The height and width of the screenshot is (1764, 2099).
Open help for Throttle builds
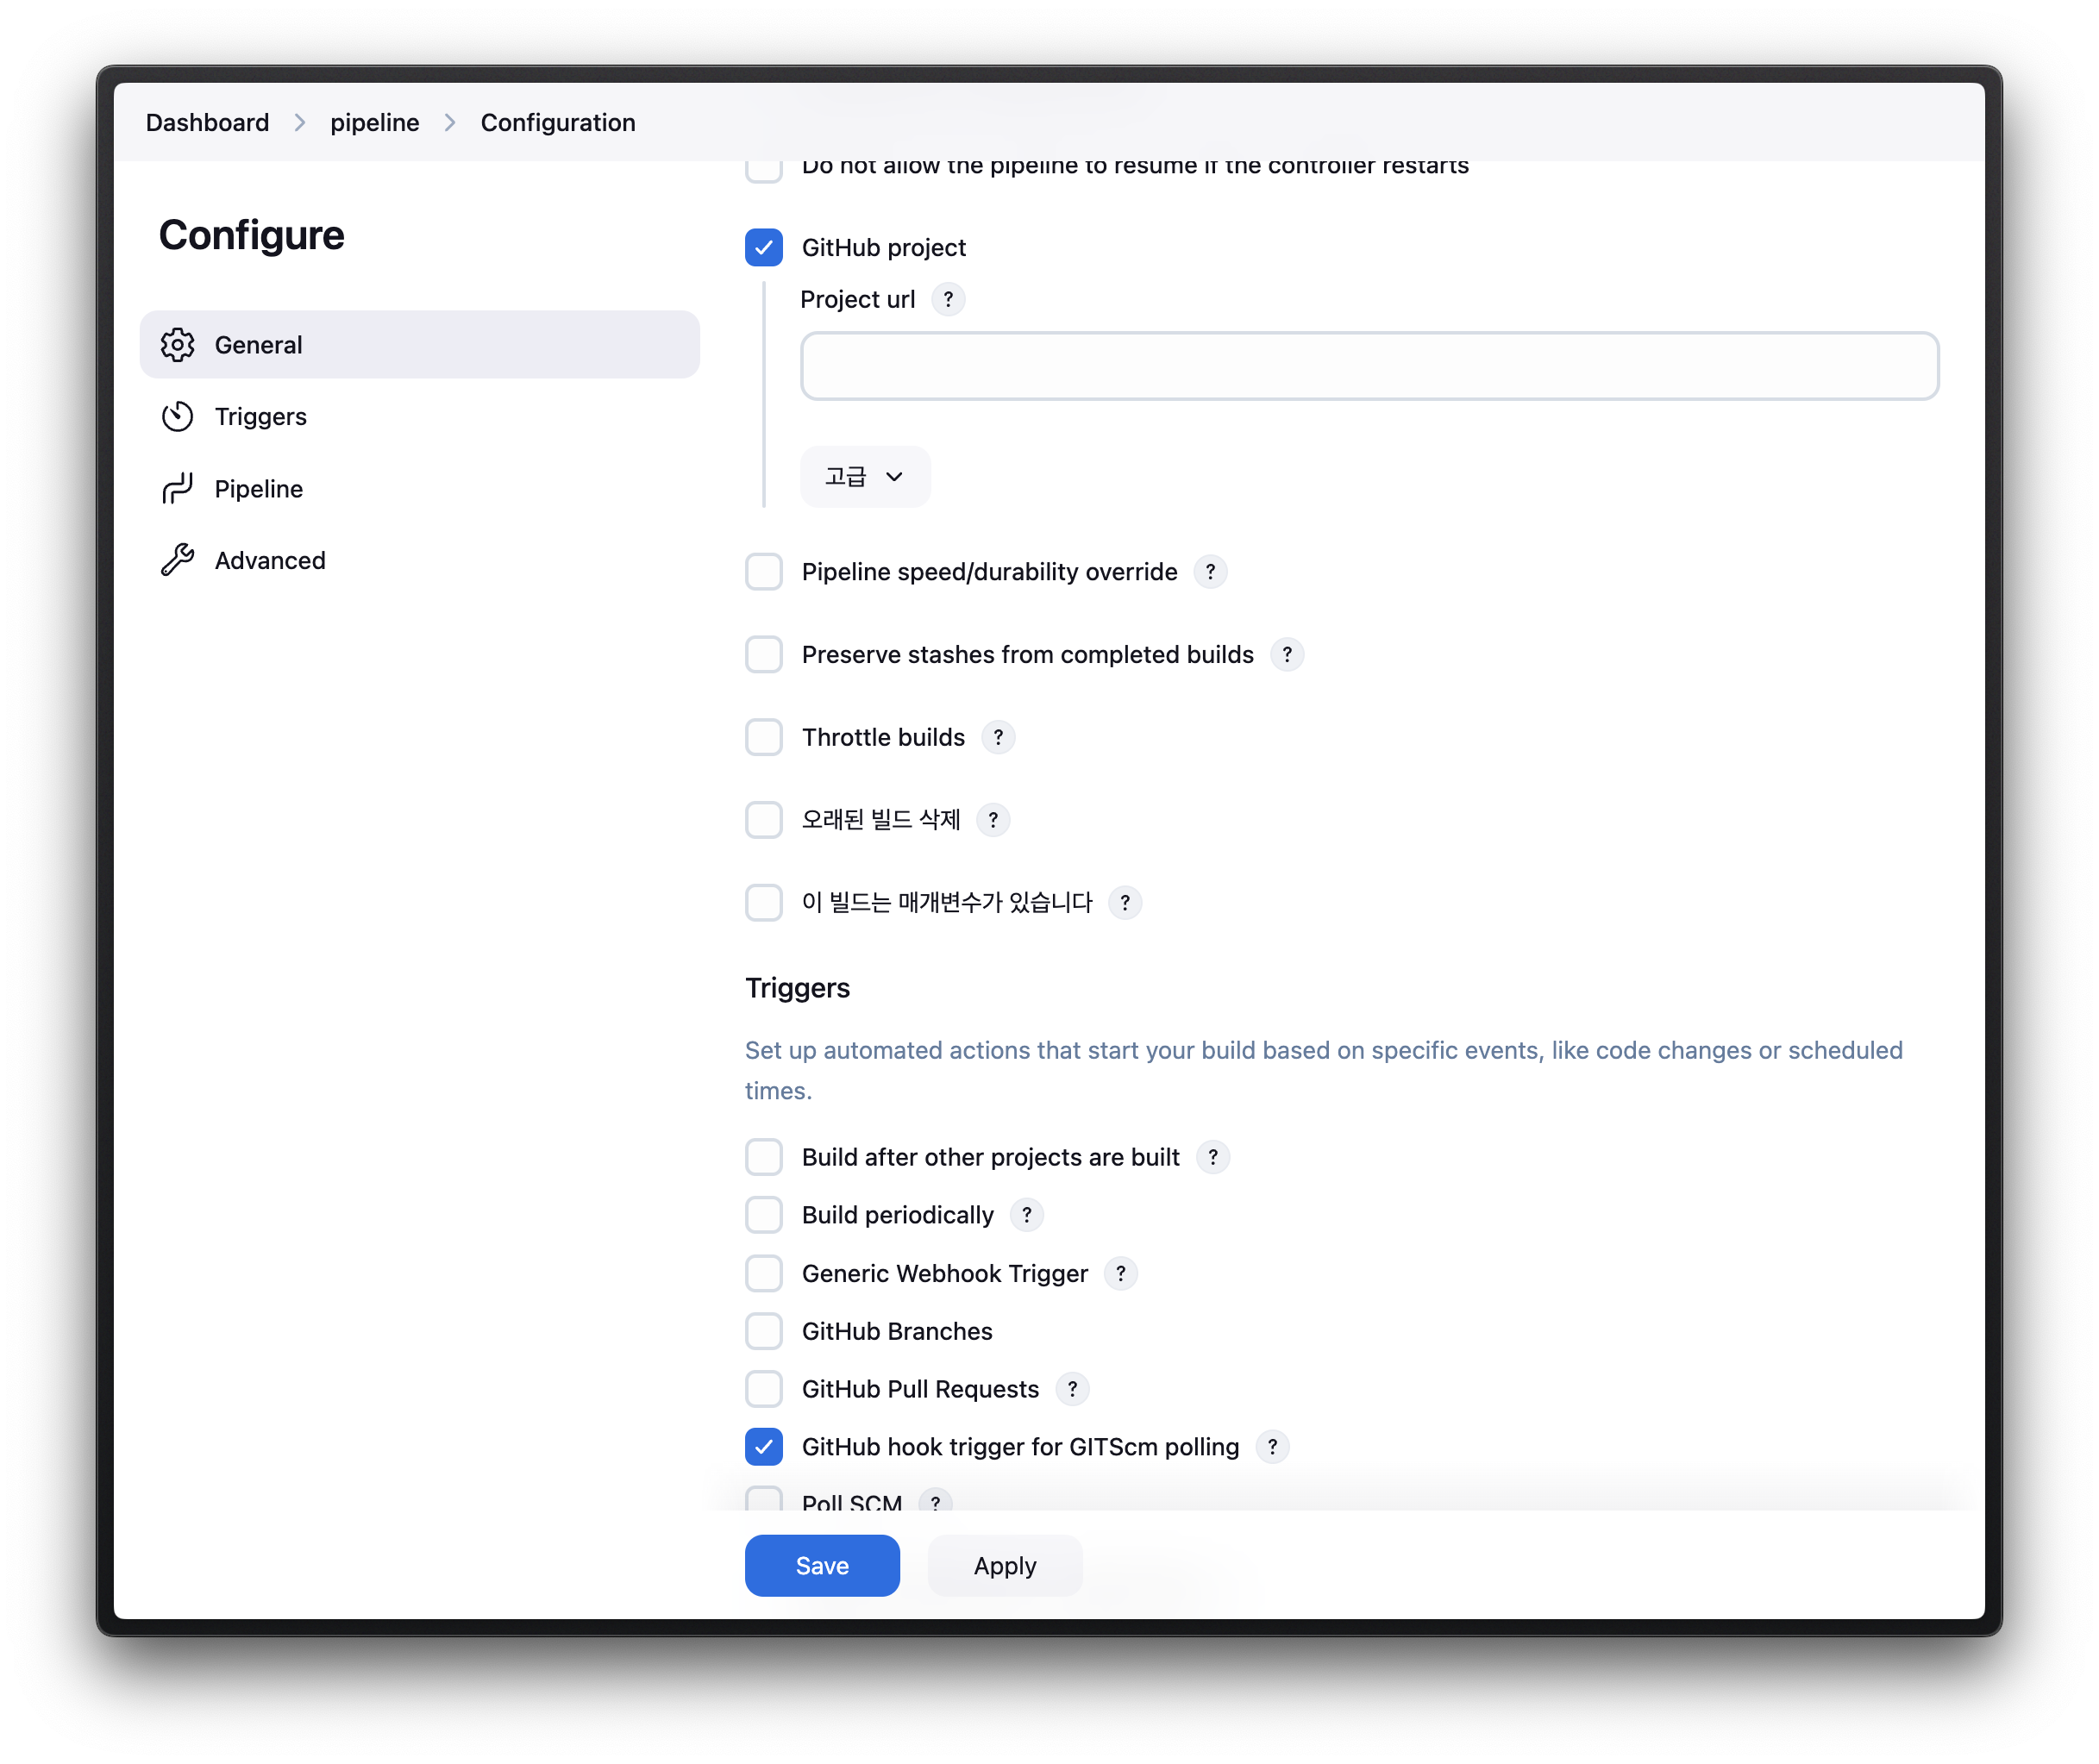tap(998, 738)
